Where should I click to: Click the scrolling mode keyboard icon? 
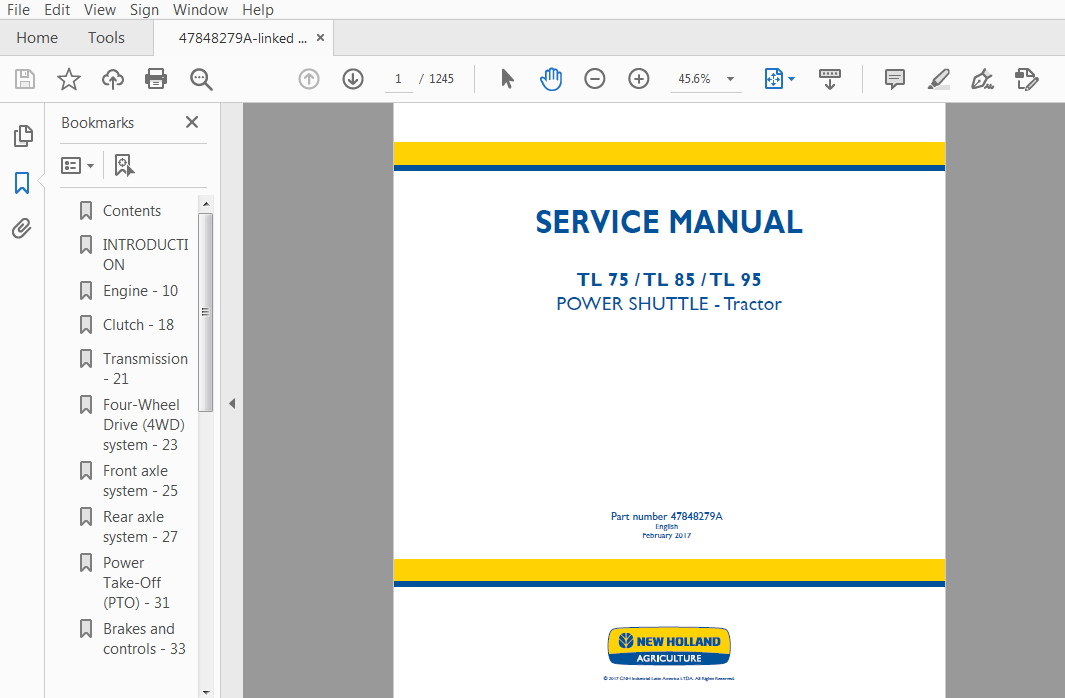pos(829,79)
